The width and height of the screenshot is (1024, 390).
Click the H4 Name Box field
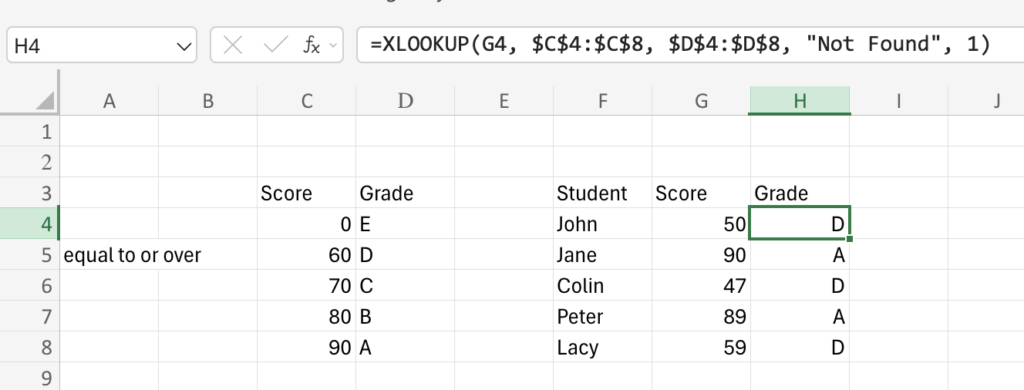pos(102,45)
